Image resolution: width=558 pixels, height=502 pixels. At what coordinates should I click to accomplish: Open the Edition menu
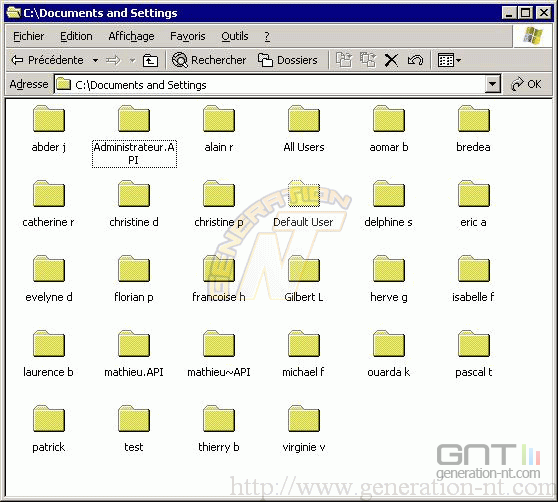point(76,36)
